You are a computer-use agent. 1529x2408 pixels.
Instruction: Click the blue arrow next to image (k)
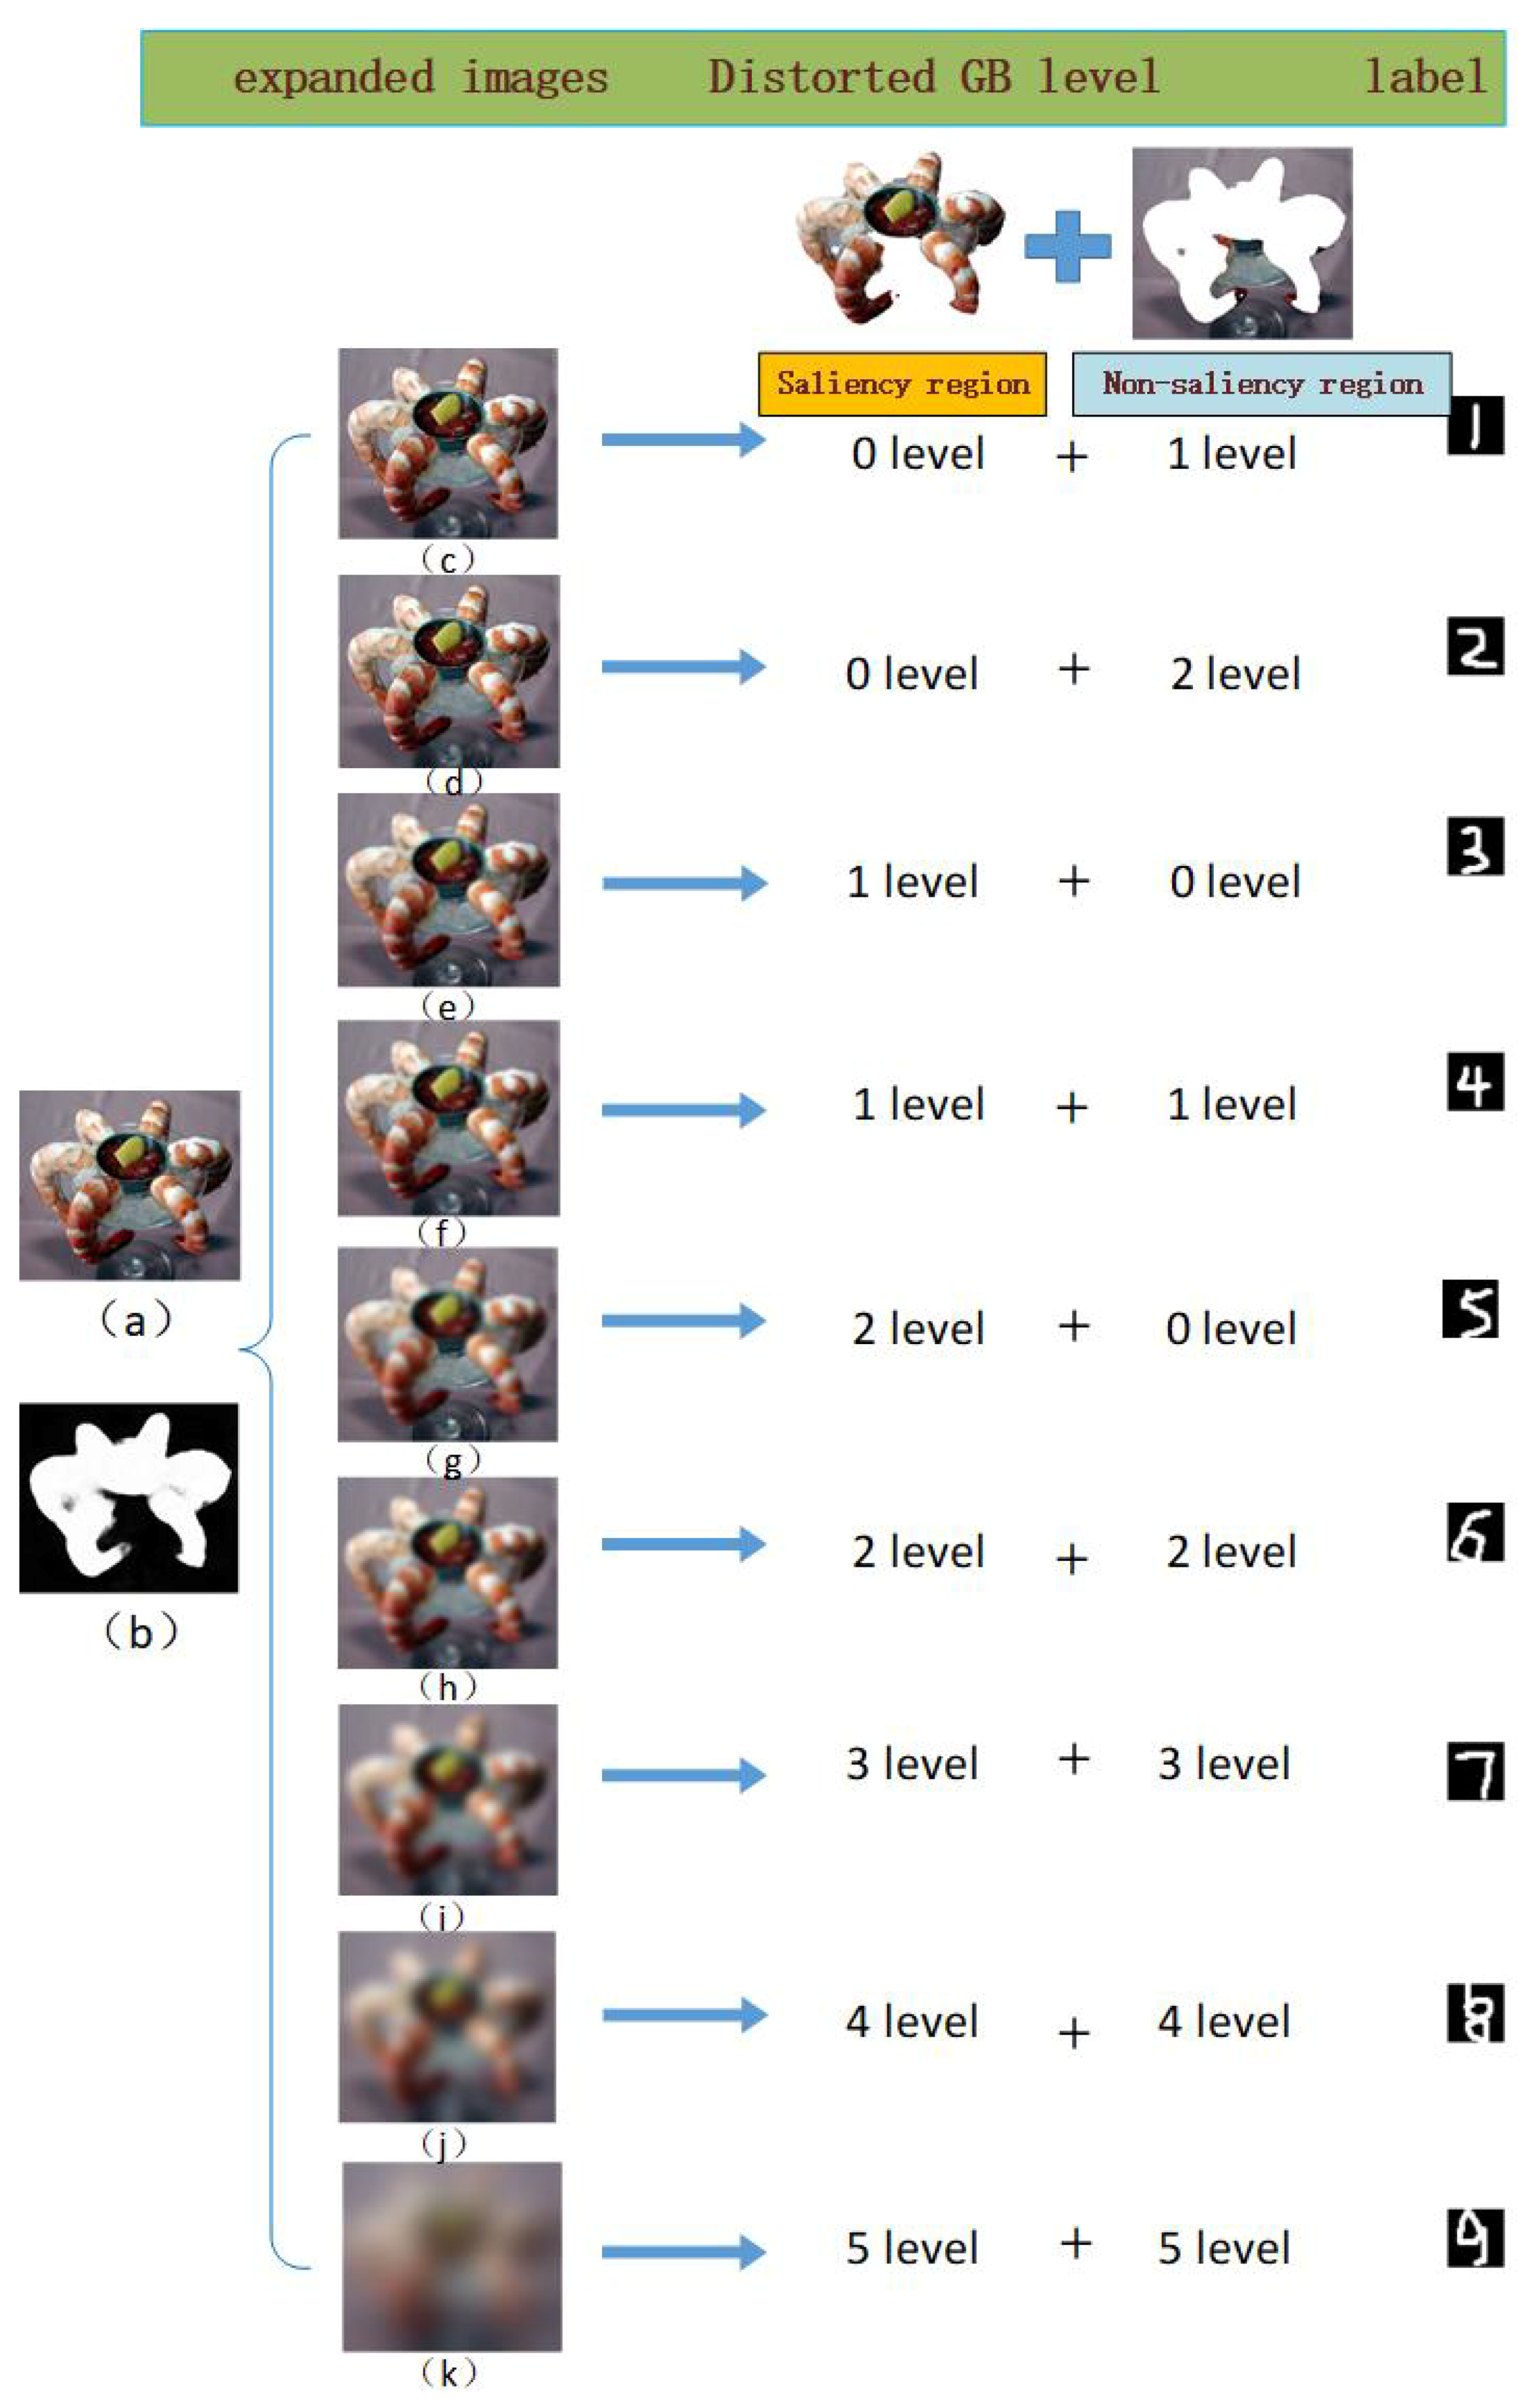point(684,2252)
